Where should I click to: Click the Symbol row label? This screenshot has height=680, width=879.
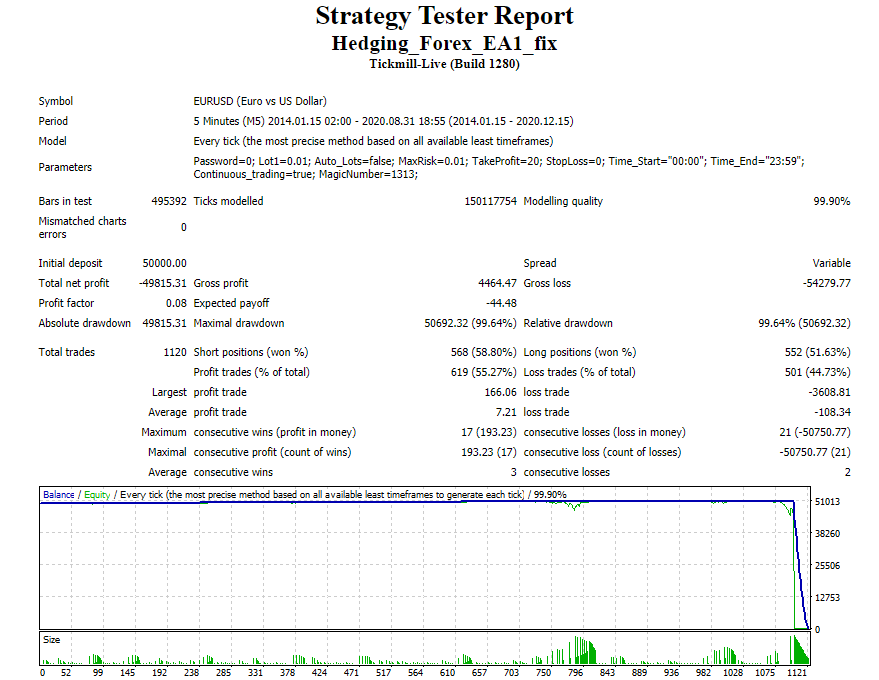click(55, 101)
